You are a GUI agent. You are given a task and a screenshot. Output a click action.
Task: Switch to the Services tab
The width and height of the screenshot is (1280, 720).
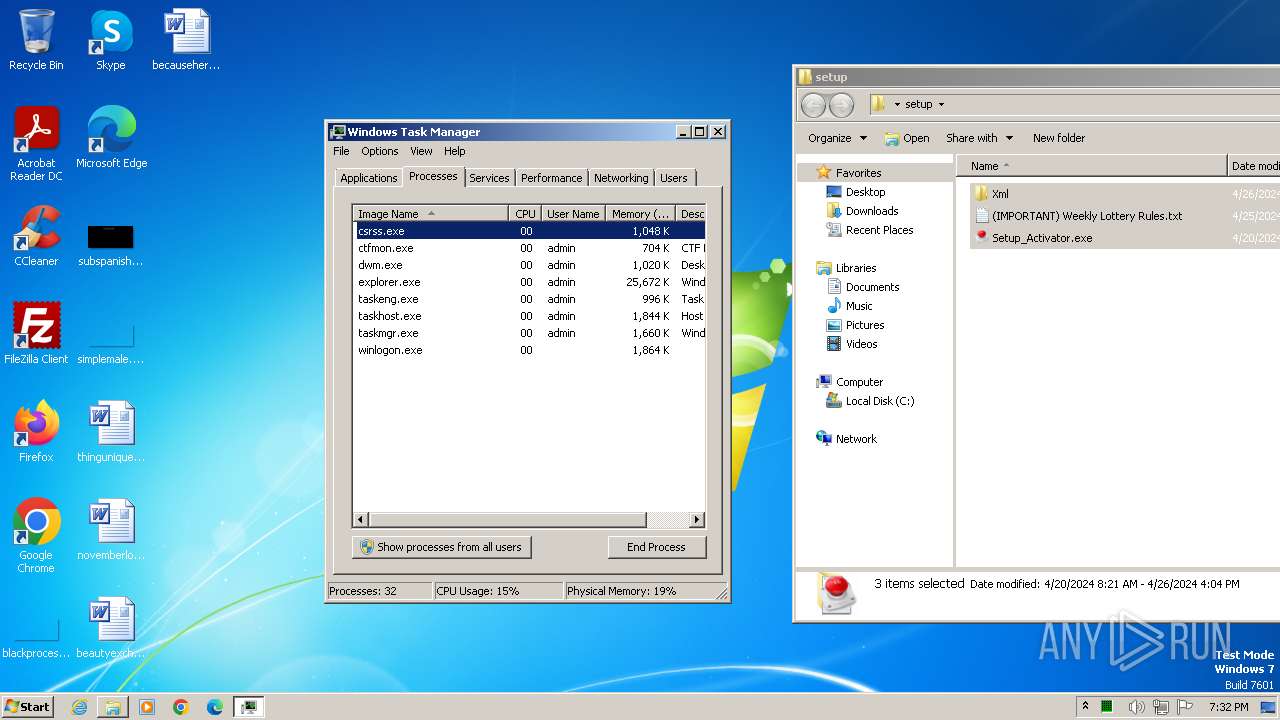(x=489, y=178)
